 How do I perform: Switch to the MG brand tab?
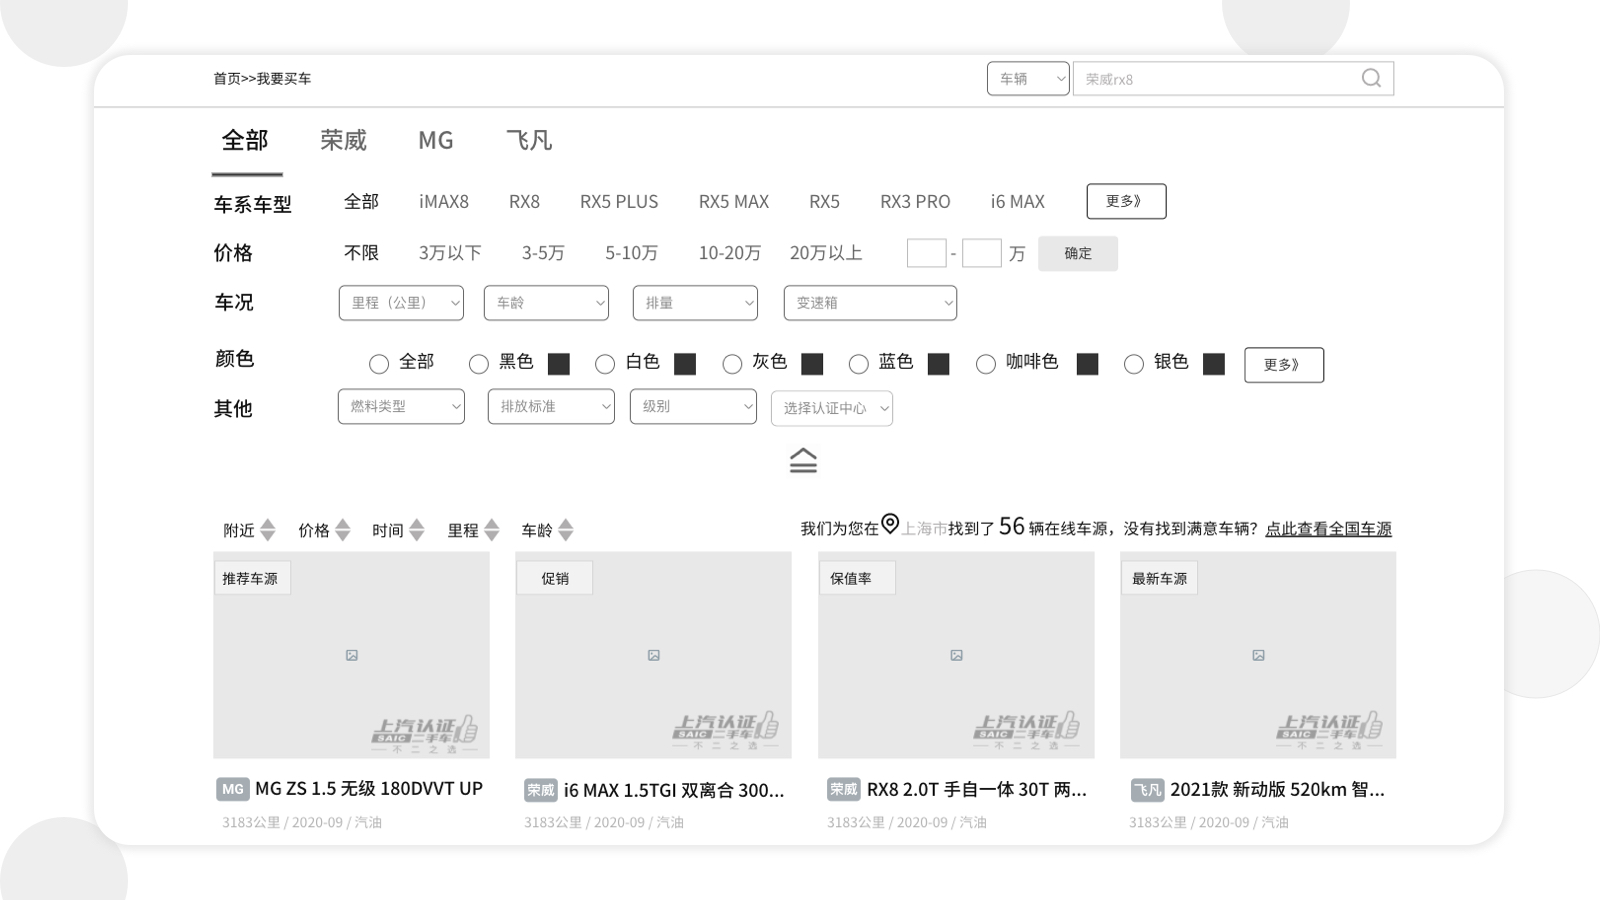click(436, 140)
